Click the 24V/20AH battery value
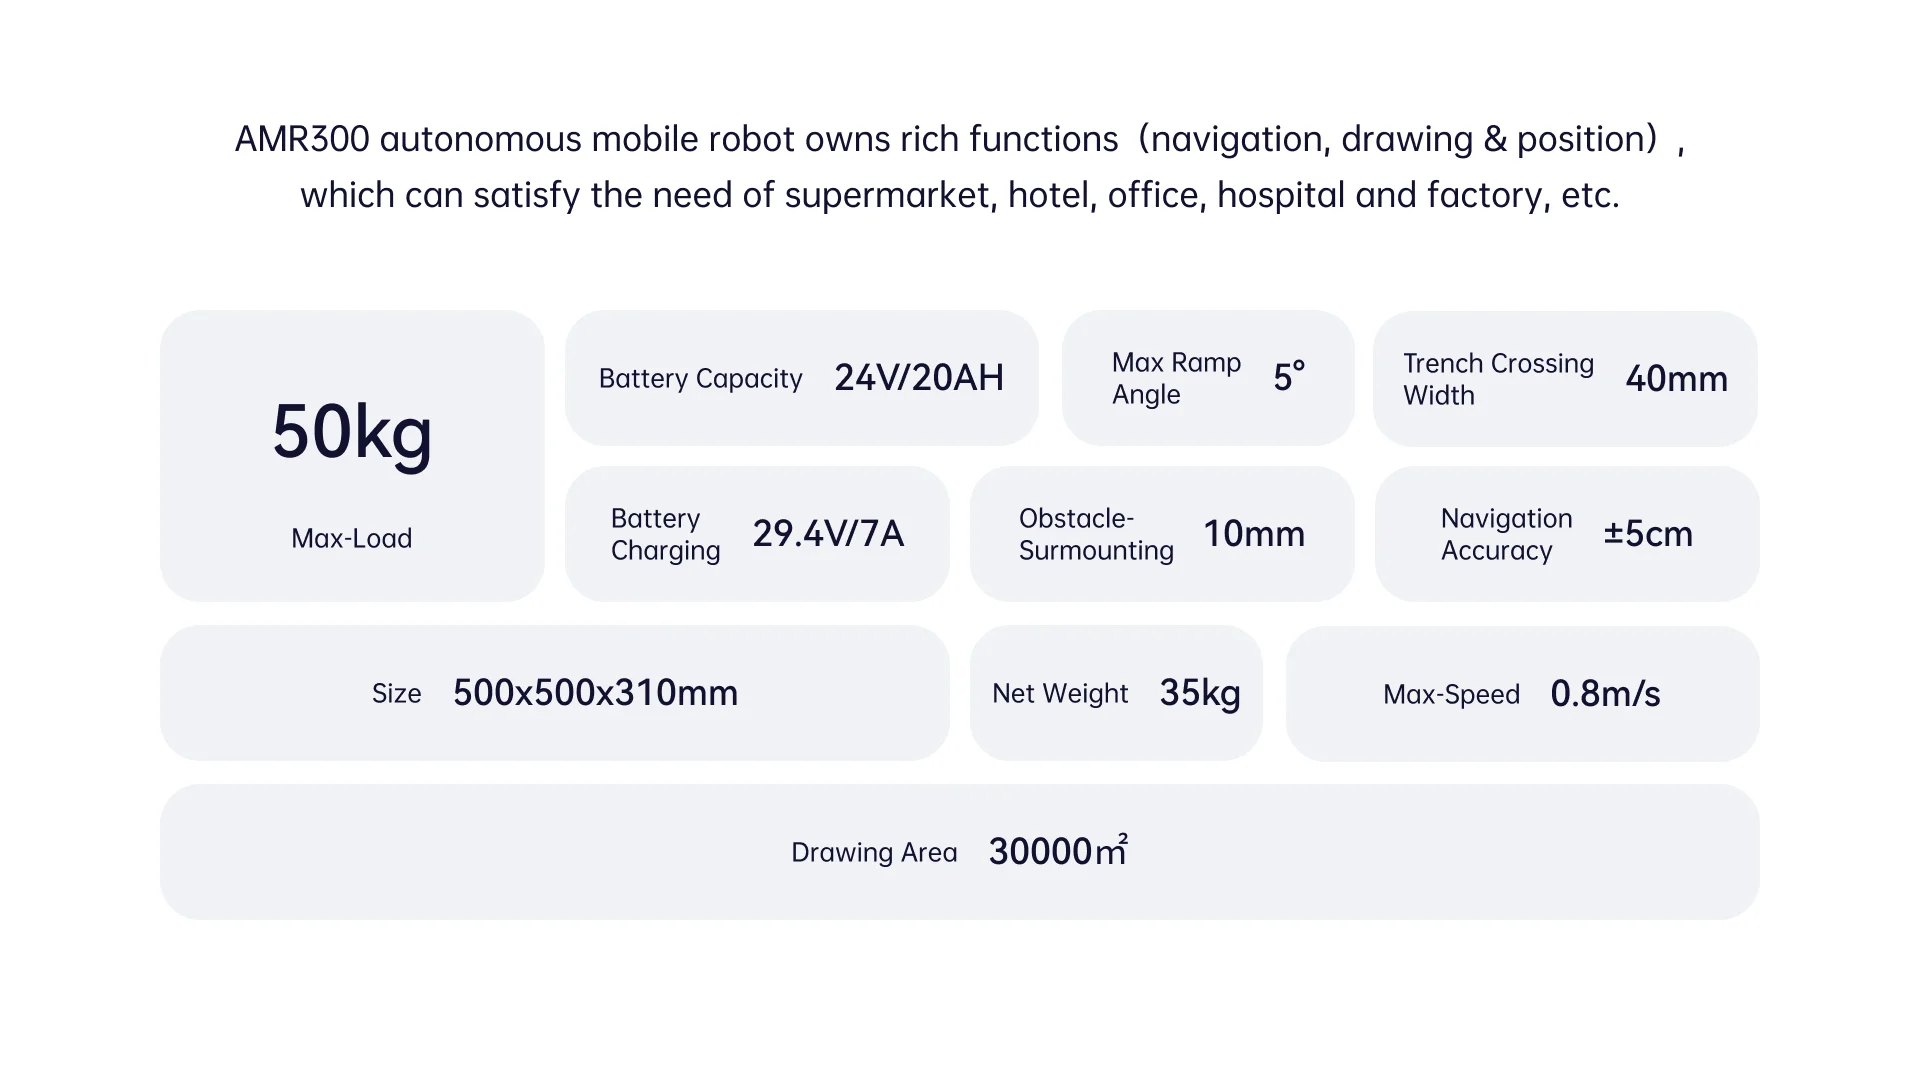The height and width of the screenshot is (1080, 1920). pyautogui.click(x=918, y=378)
